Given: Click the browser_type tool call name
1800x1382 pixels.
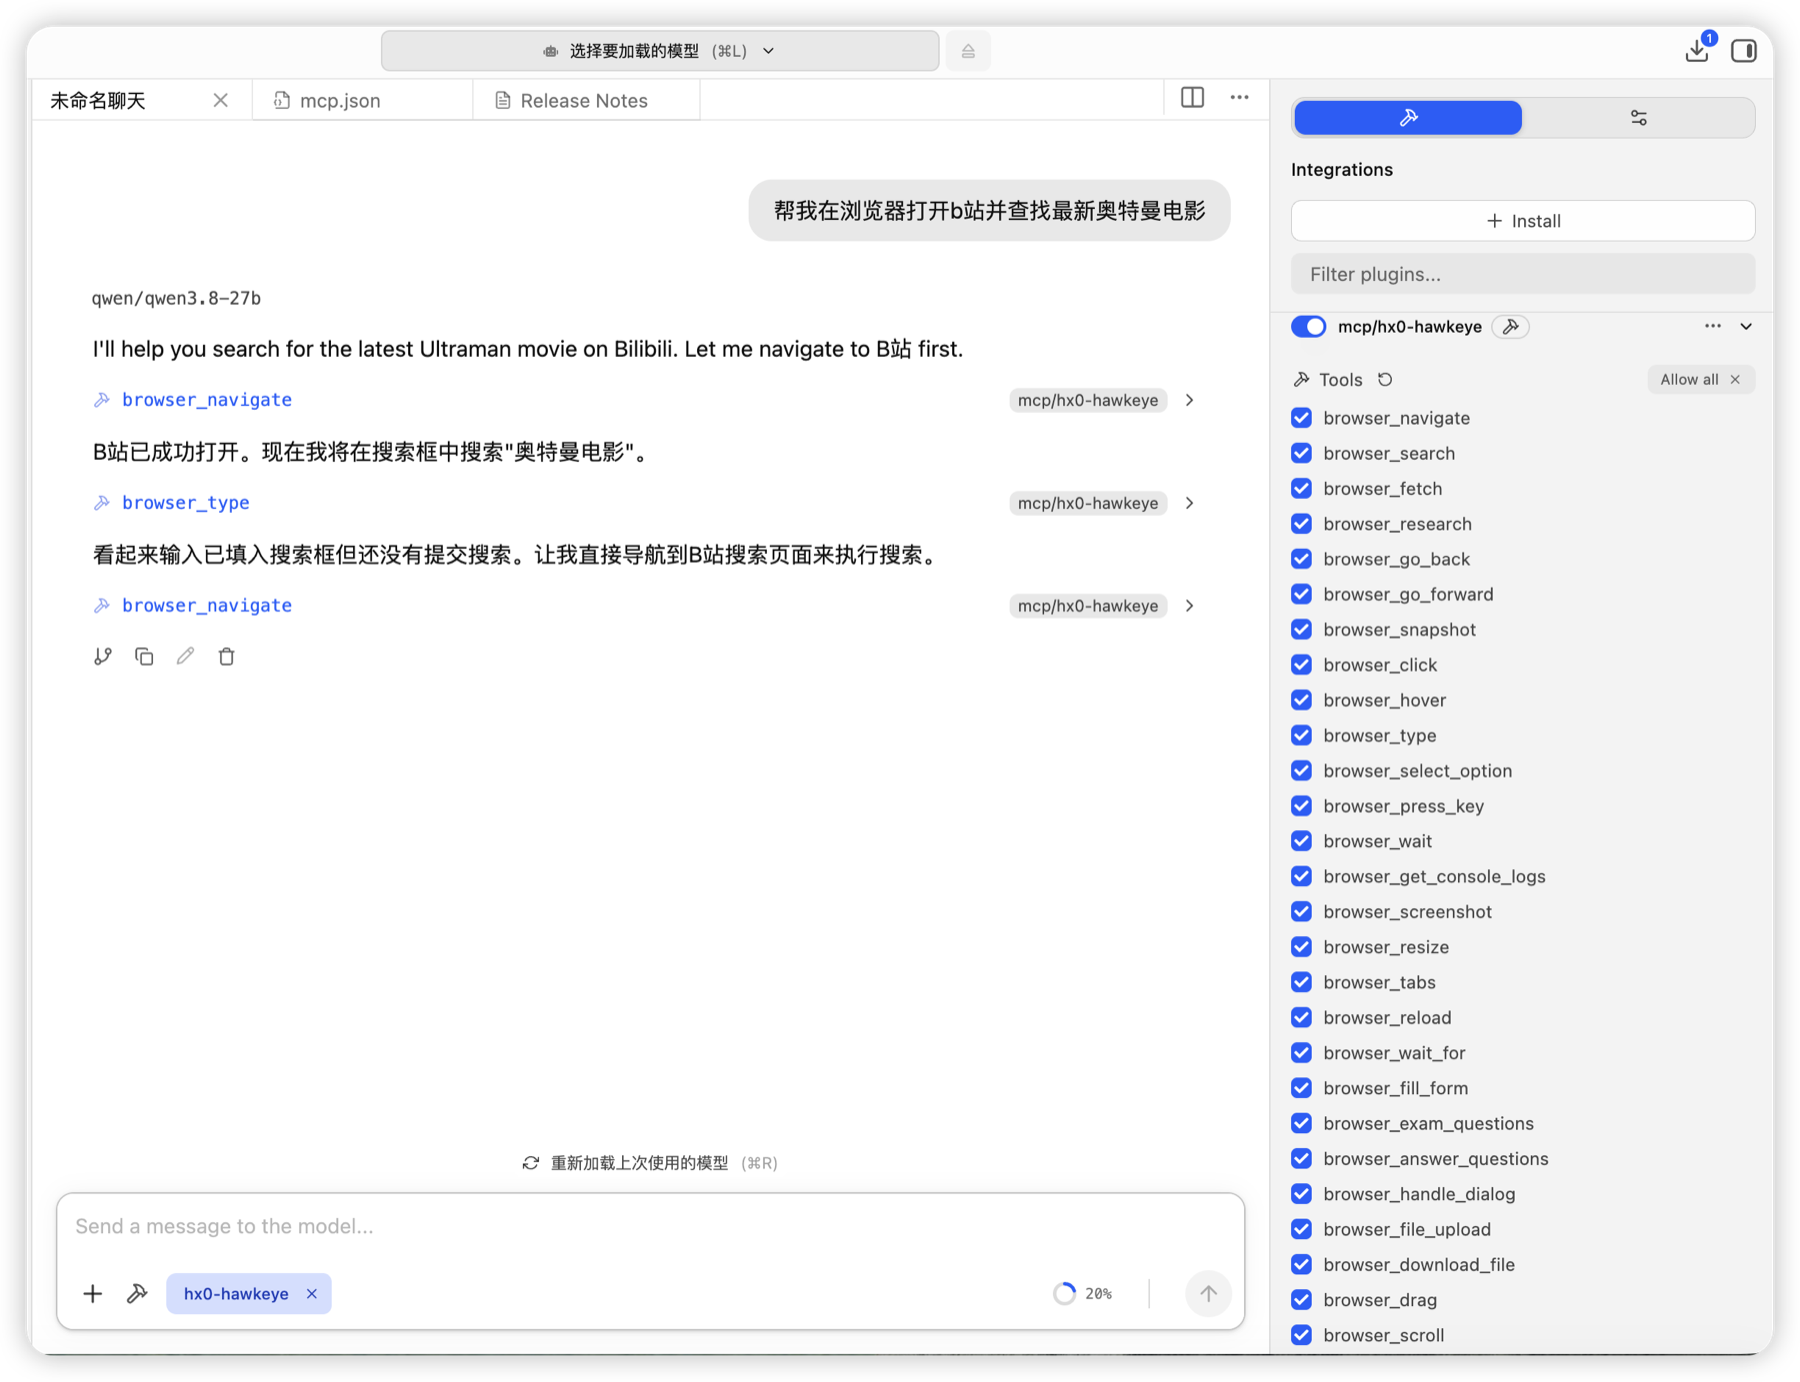Looking at the screenshot, I should point(186,503).
